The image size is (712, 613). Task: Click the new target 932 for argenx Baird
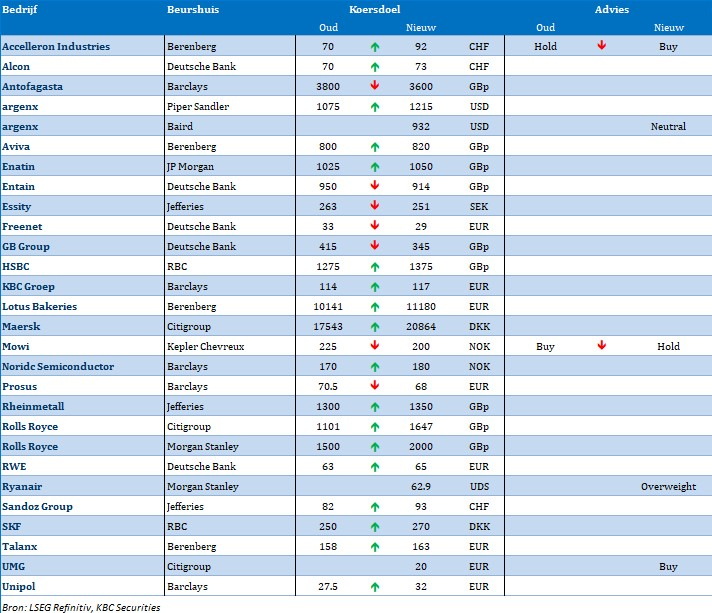click(421, 127)
